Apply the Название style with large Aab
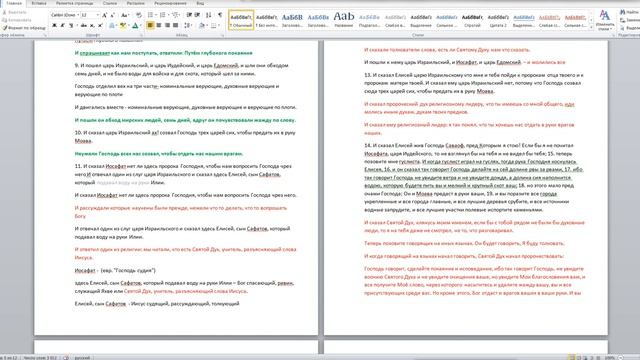Viewport: 640px width, 360px height. click(344, 20)
